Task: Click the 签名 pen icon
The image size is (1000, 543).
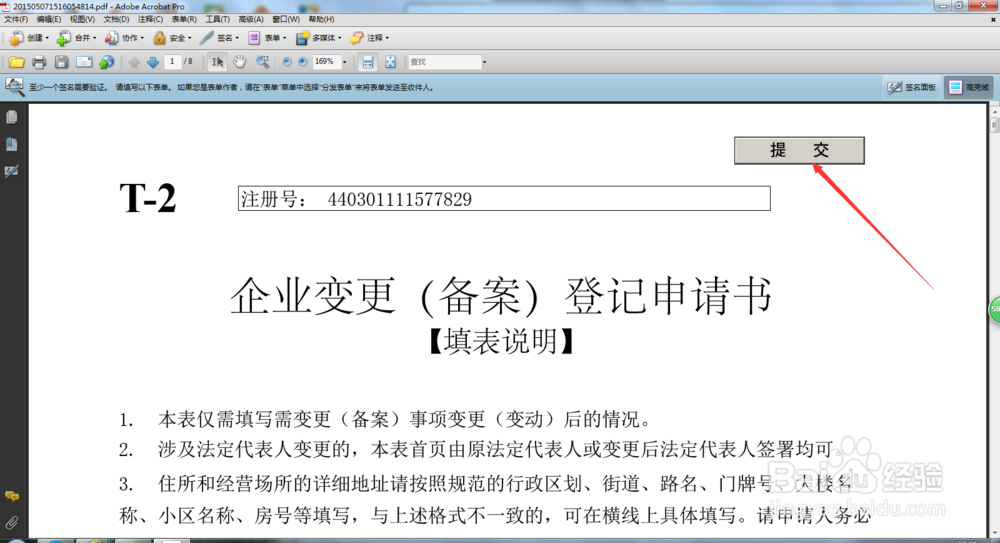Action: tap(207, 38)
